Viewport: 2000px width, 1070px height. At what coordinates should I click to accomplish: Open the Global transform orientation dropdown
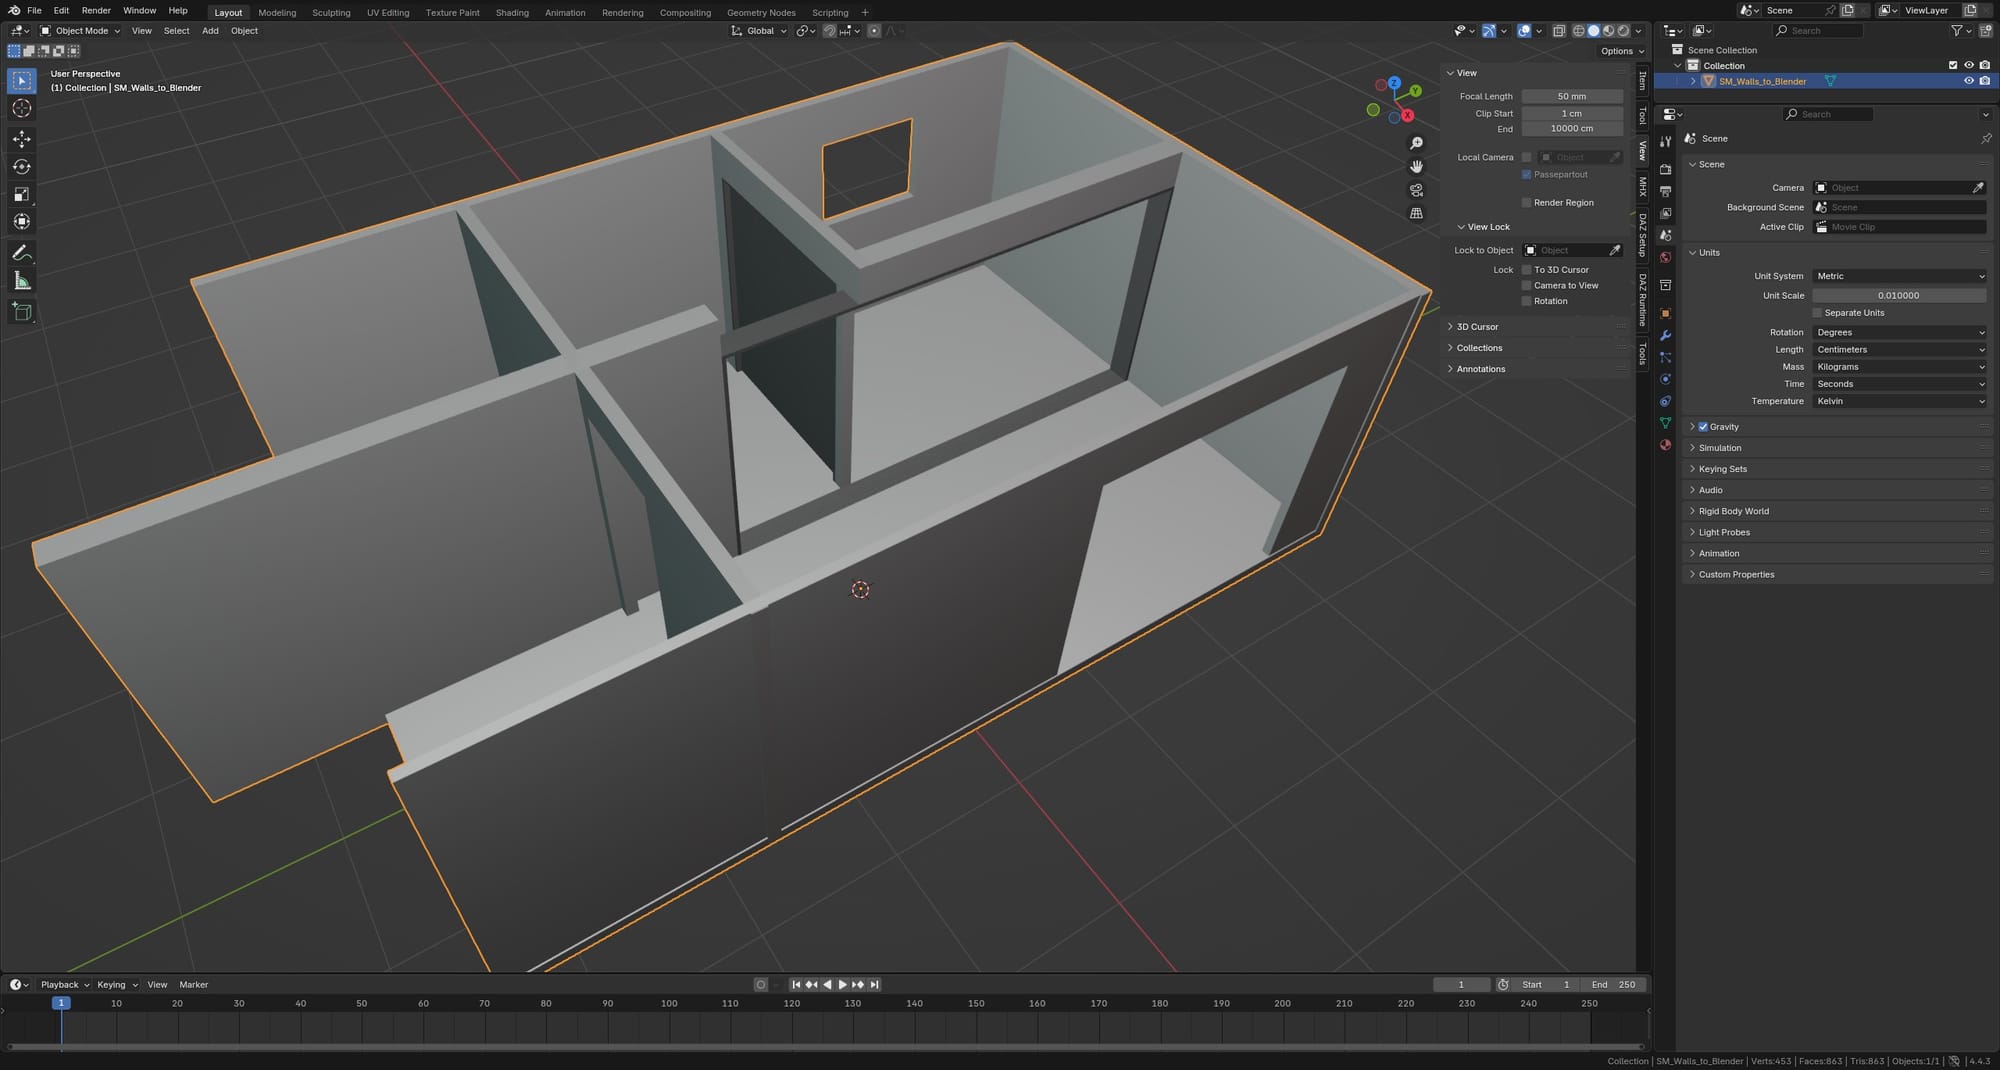[759, 31]
